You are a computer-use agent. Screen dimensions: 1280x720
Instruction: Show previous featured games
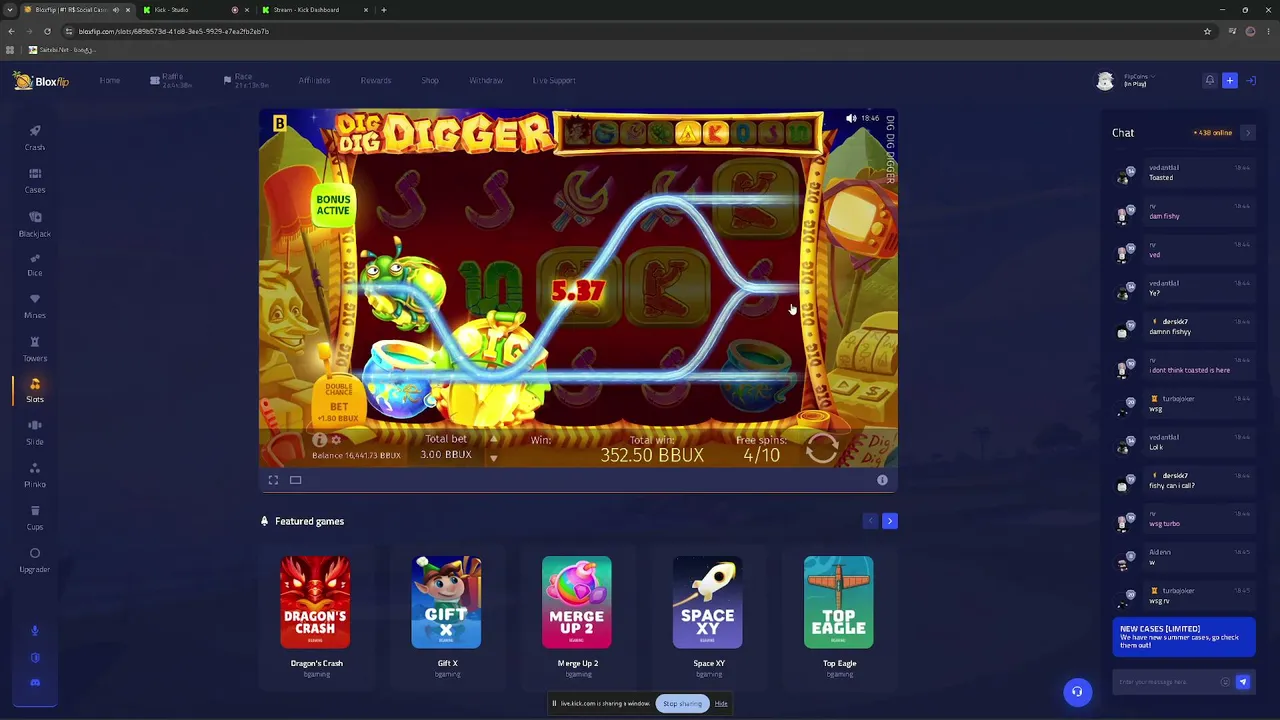[870, 521]
